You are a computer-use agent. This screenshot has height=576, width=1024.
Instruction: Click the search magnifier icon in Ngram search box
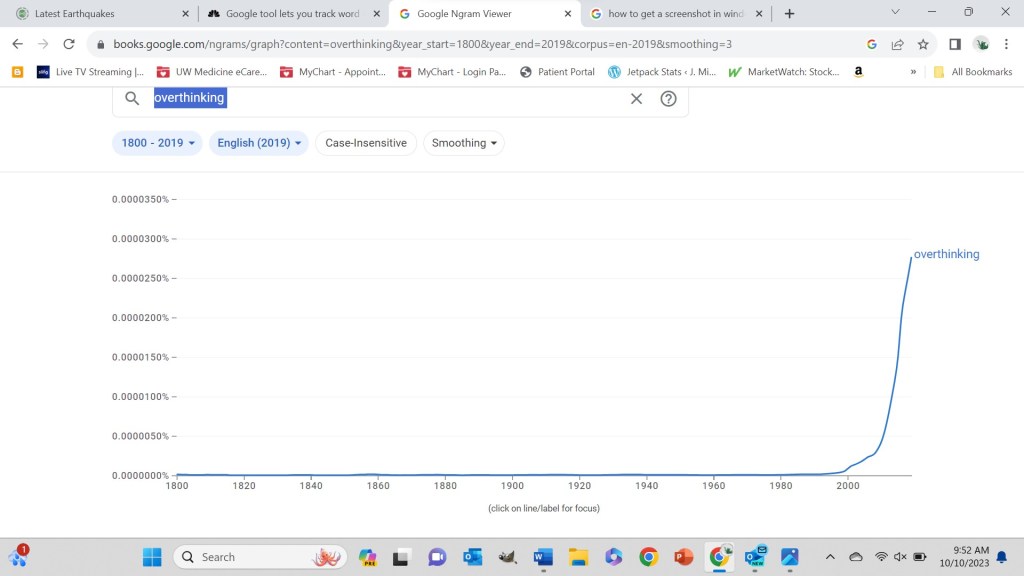point(132,98)
